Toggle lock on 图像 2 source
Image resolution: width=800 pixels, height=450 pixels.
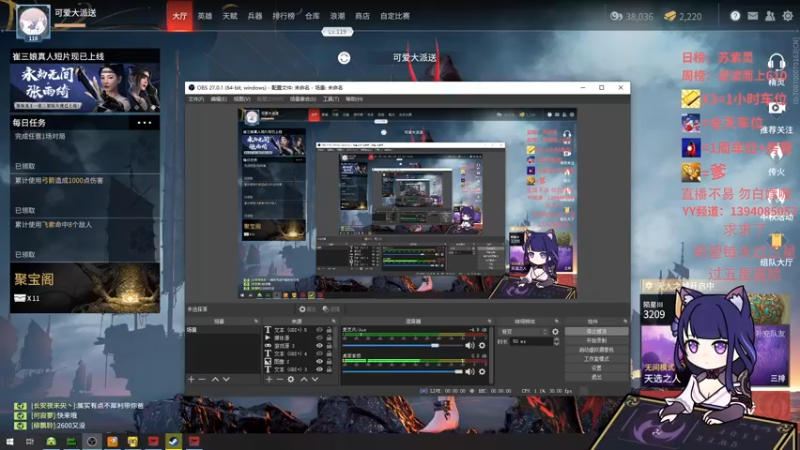(329, 361)
